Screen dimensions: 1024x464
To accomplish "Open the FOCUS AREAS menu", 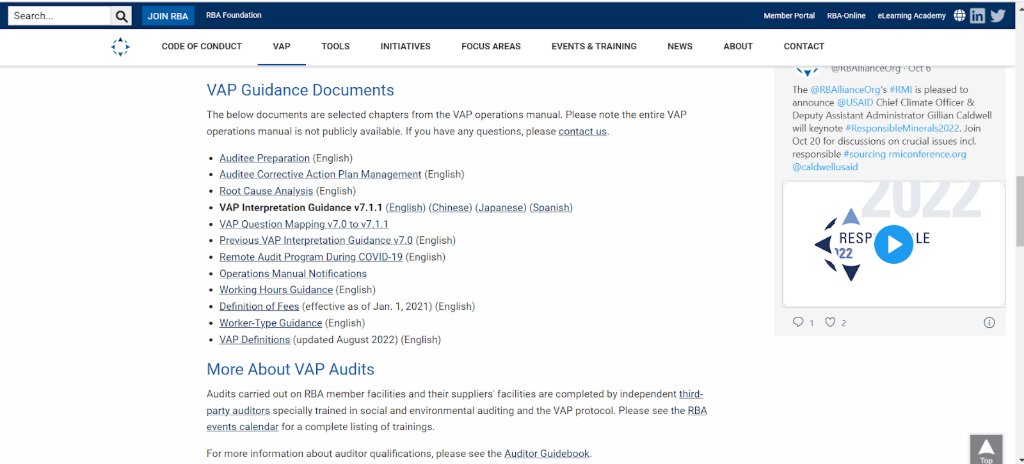I will [x=491, y=47].
